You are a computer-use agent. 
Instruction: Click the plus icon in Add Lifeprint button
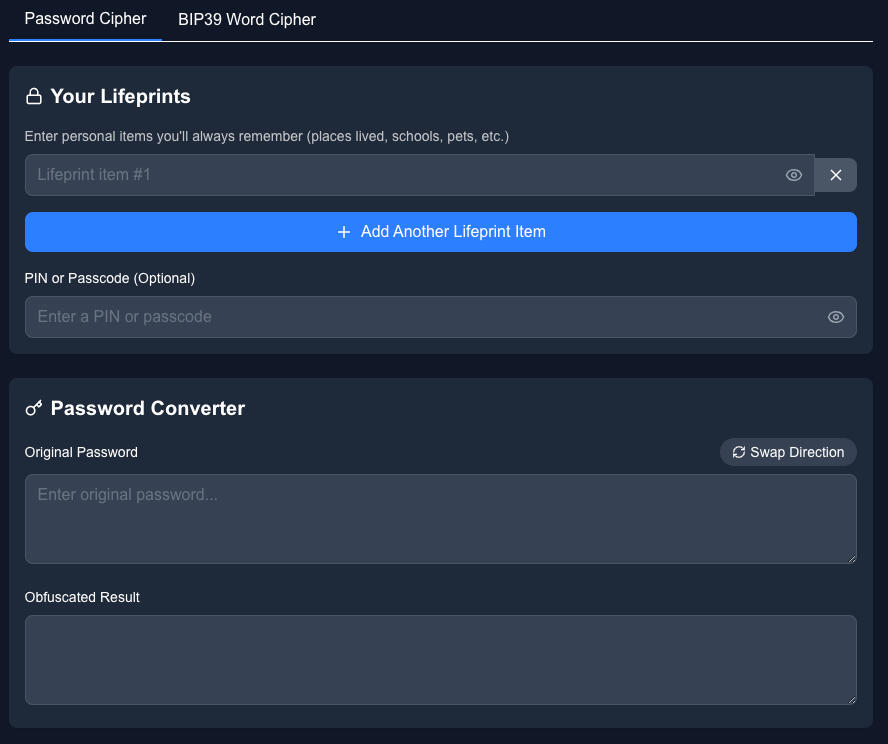tap(344, 232)
